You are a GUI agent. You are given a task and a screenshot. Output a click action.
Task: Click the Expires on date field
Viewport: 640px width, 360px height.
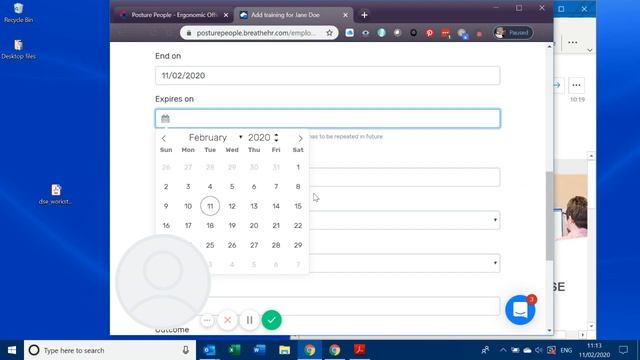point(327,119)
